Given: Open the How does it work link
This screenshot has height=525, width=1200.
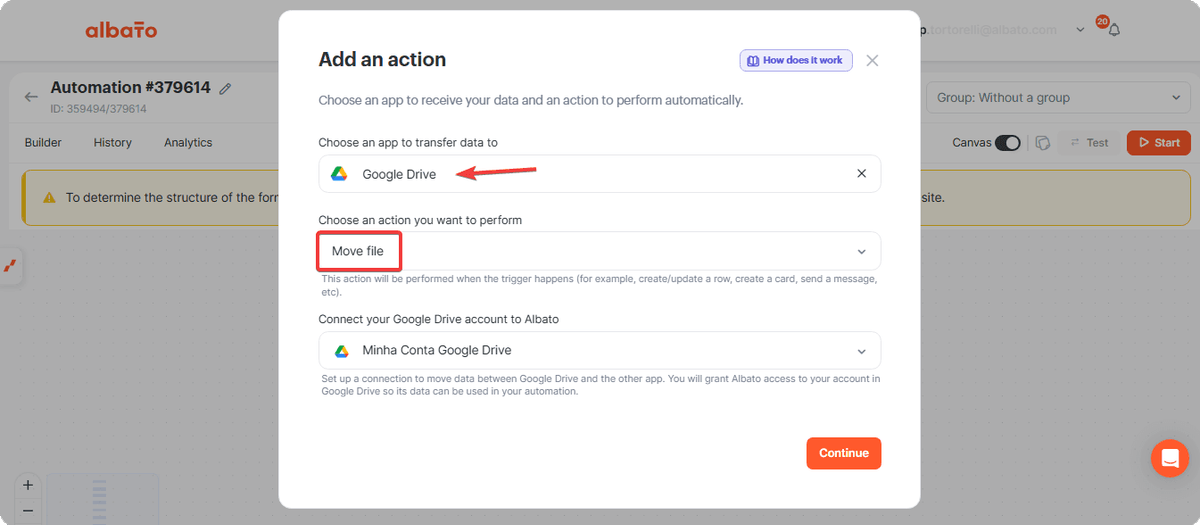Looking at the screenshot, I should (x=795, y=61).
